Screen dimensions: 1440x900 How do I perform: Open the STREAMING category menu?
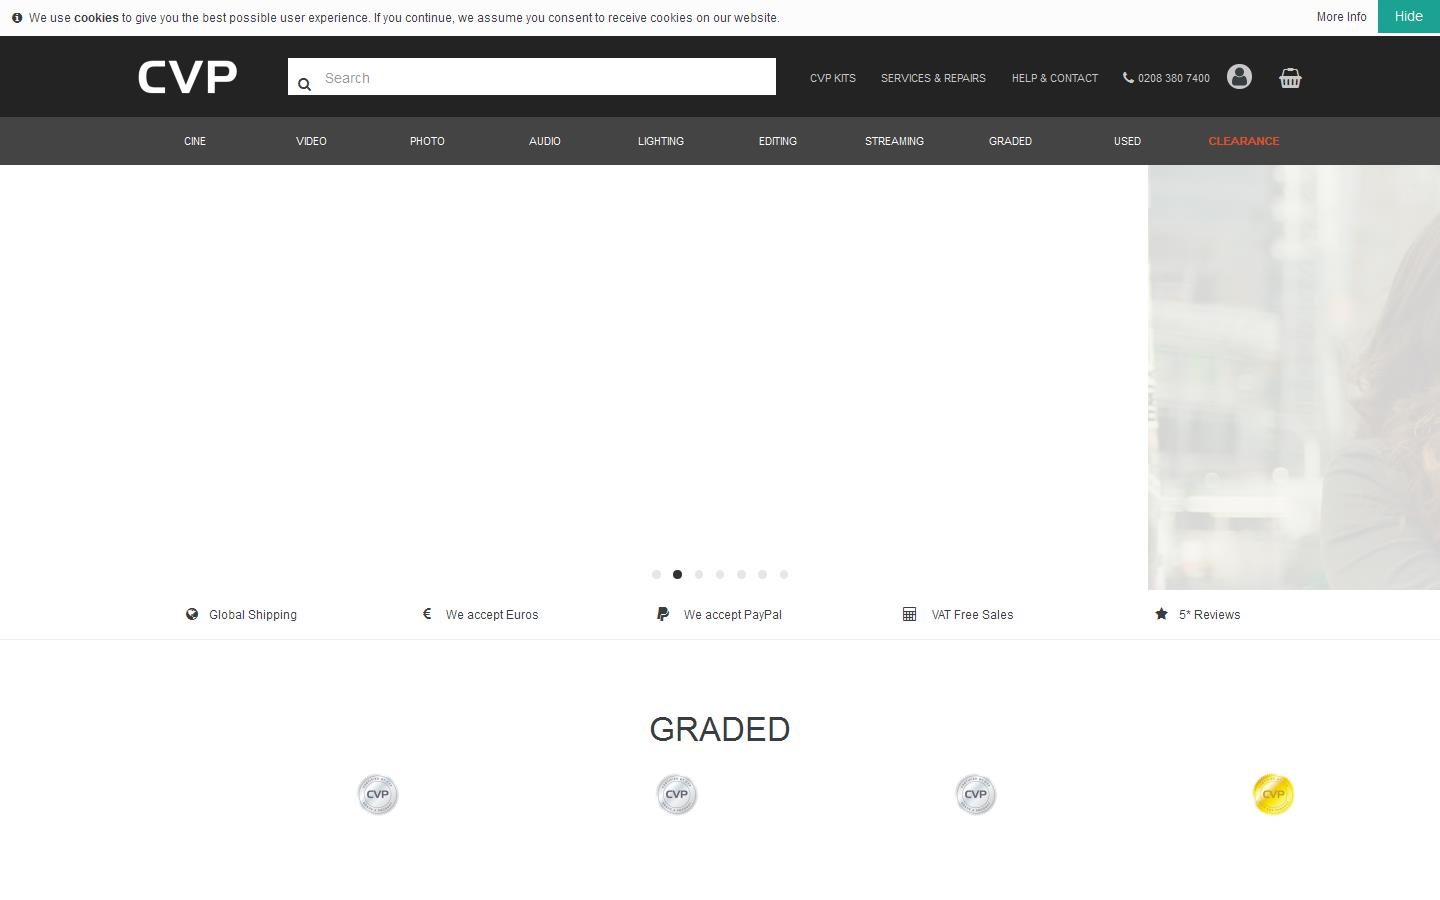[894, 141]
